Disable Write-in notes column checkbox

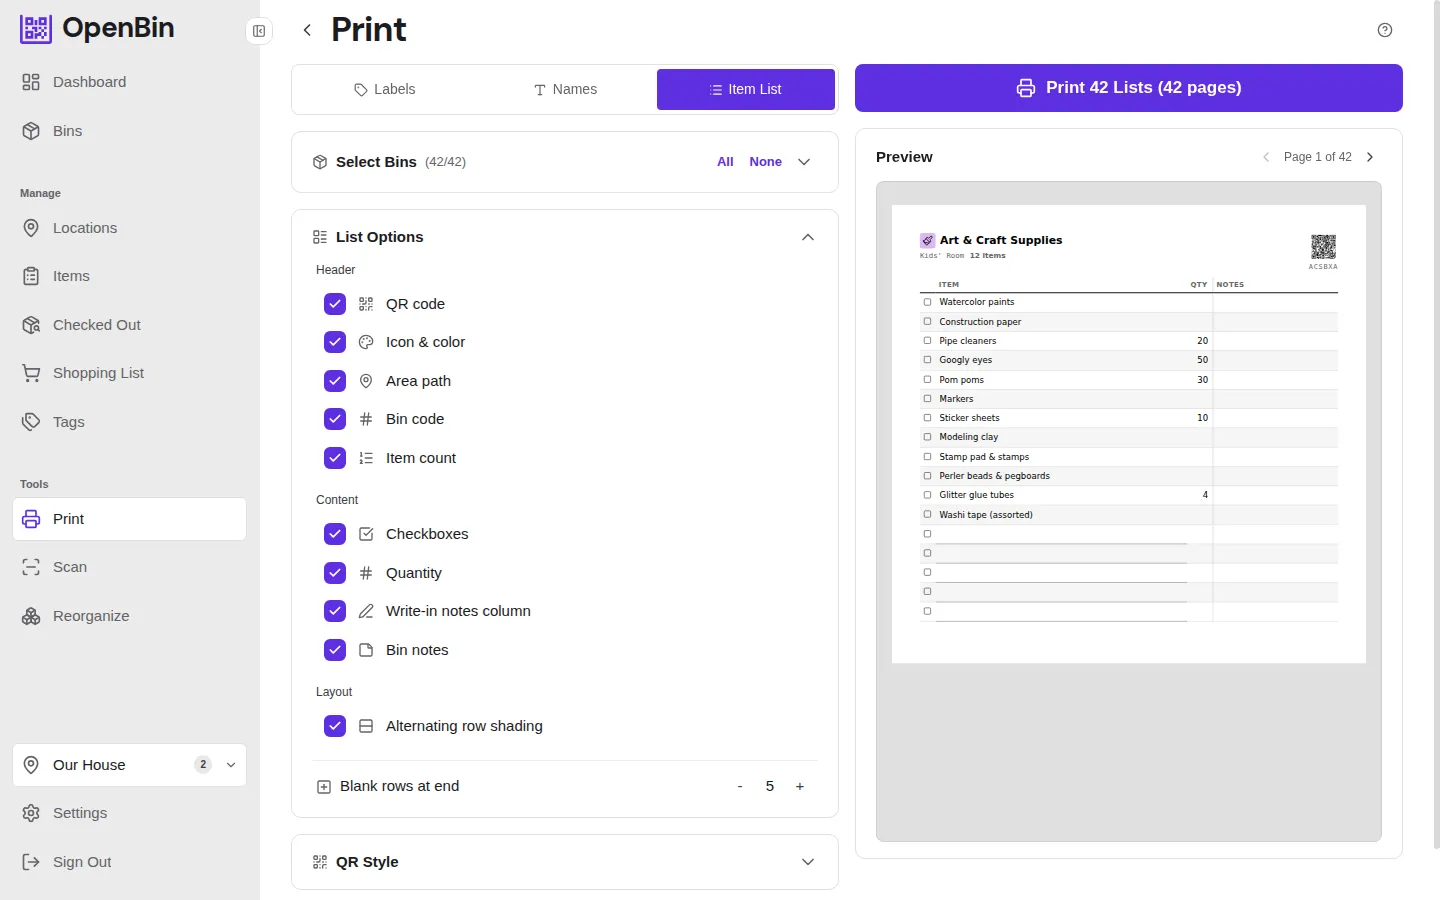(335, 611)
